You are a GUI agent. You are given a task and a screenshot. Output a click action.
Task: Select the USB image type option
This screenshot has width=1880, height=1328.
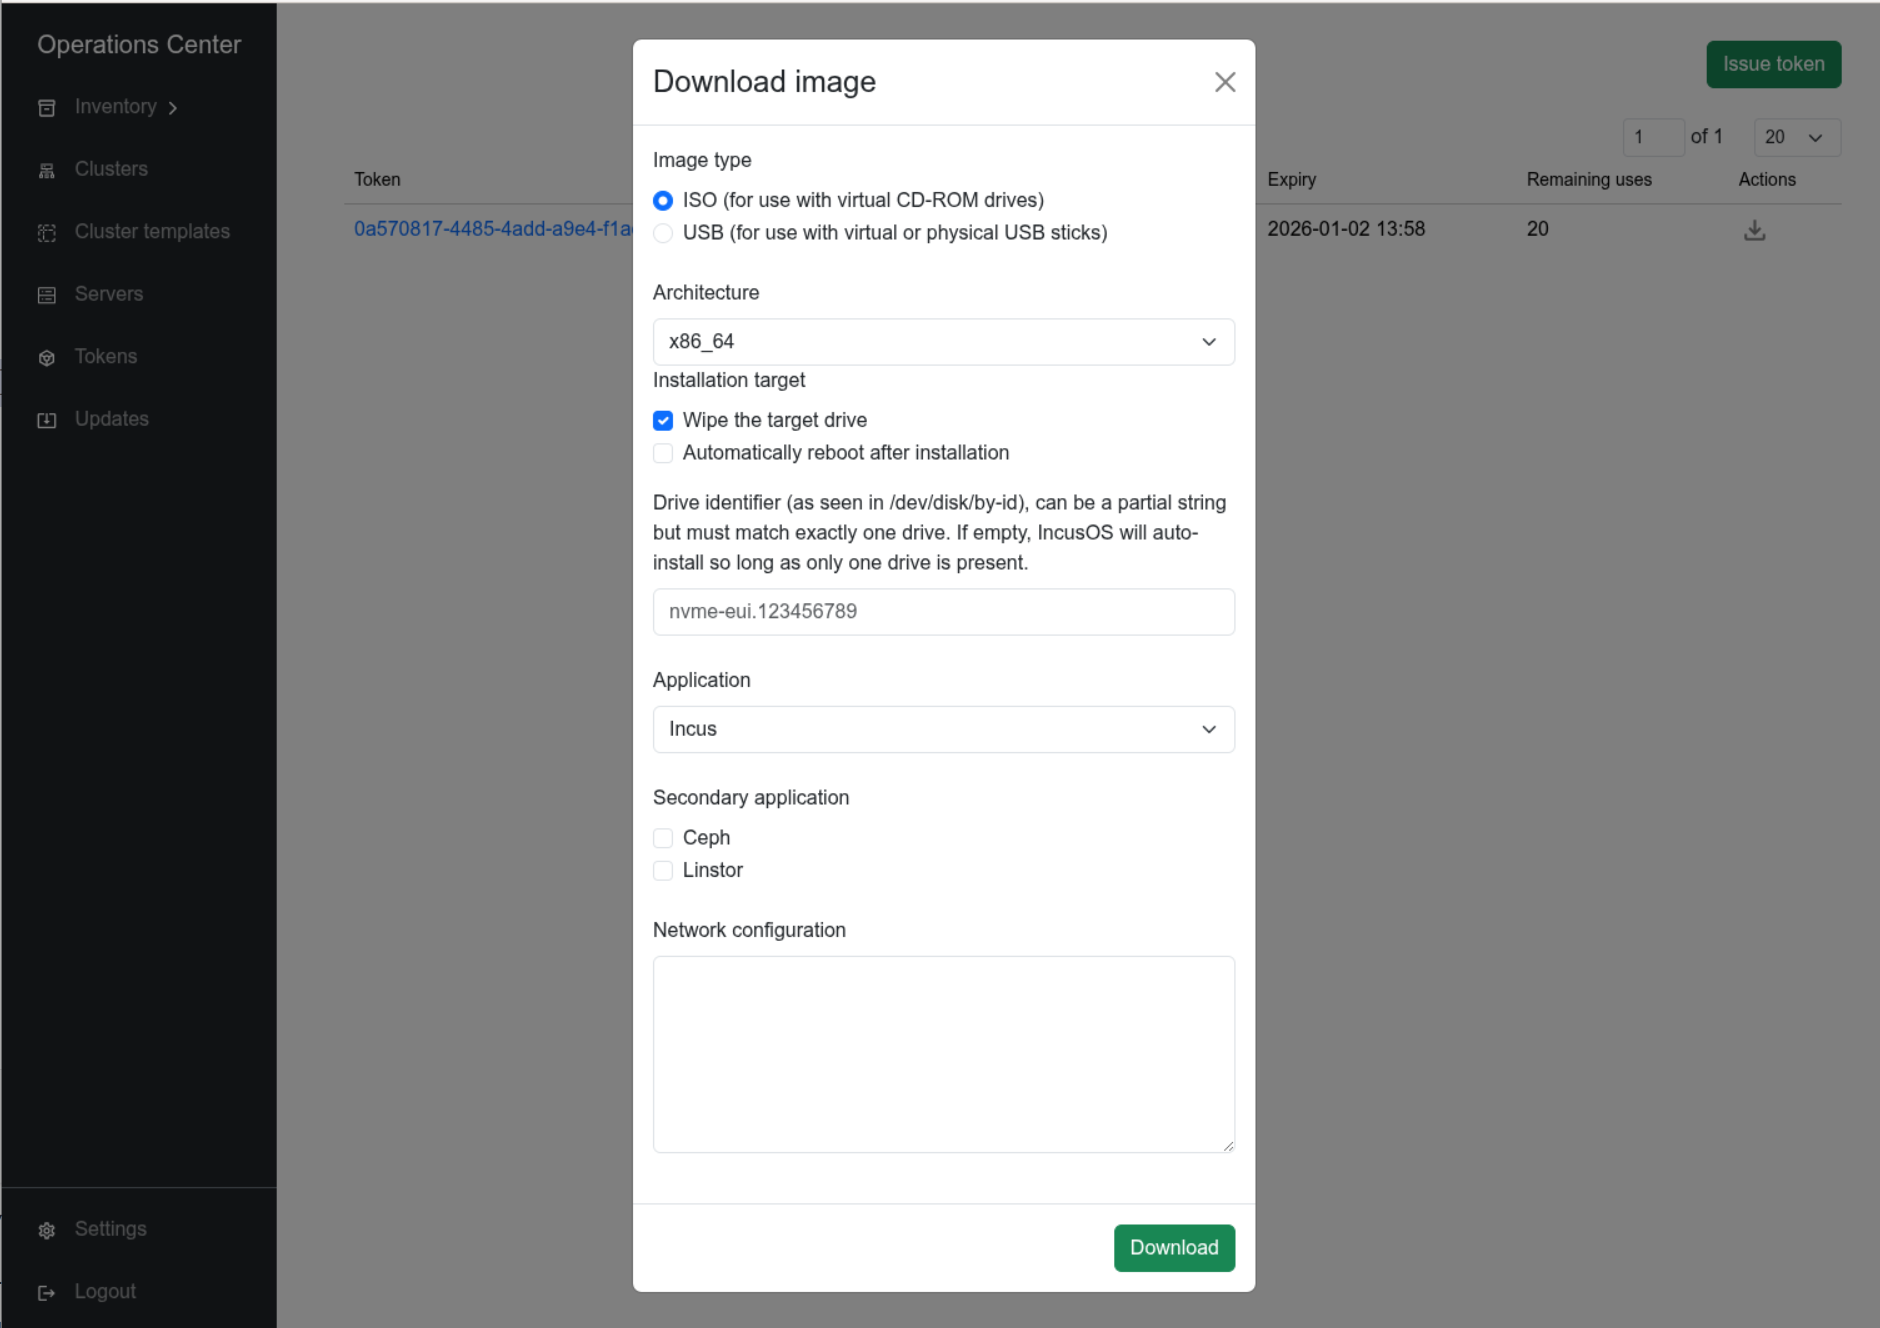point(663,232)
